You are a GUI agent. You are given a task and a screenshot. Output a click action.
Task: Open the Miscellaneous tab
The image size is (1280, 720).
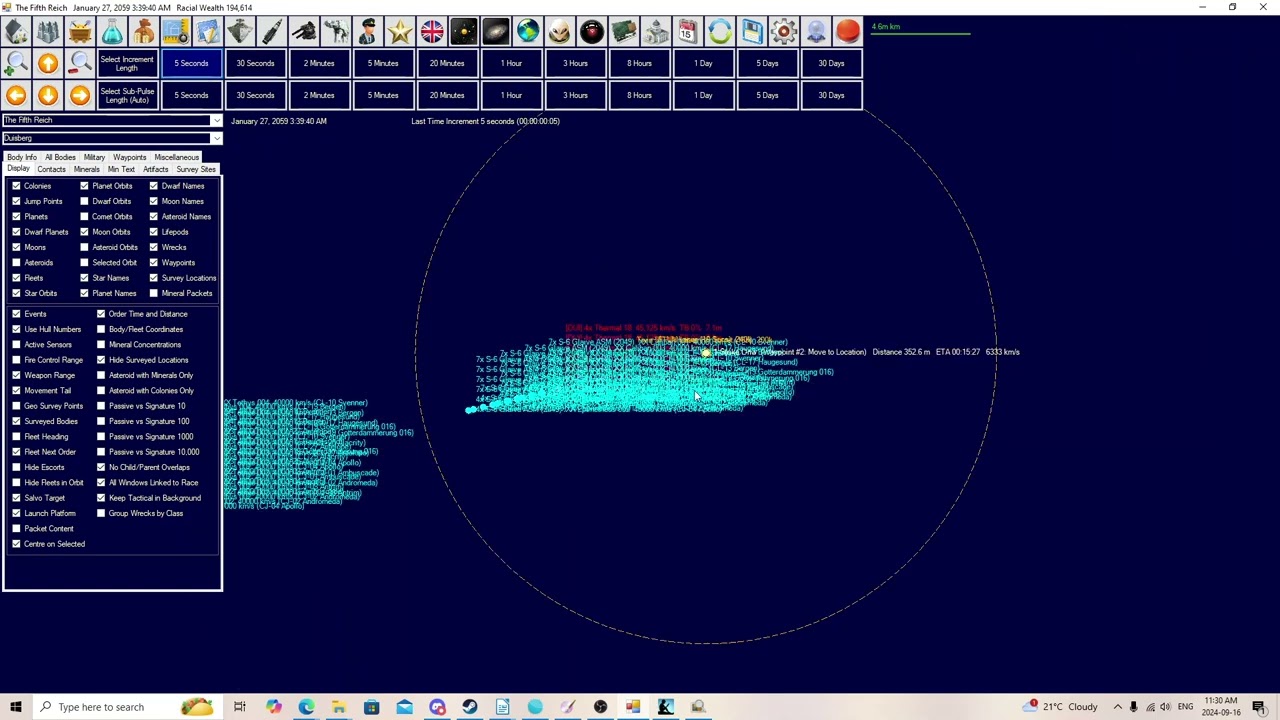click(176, 157)
